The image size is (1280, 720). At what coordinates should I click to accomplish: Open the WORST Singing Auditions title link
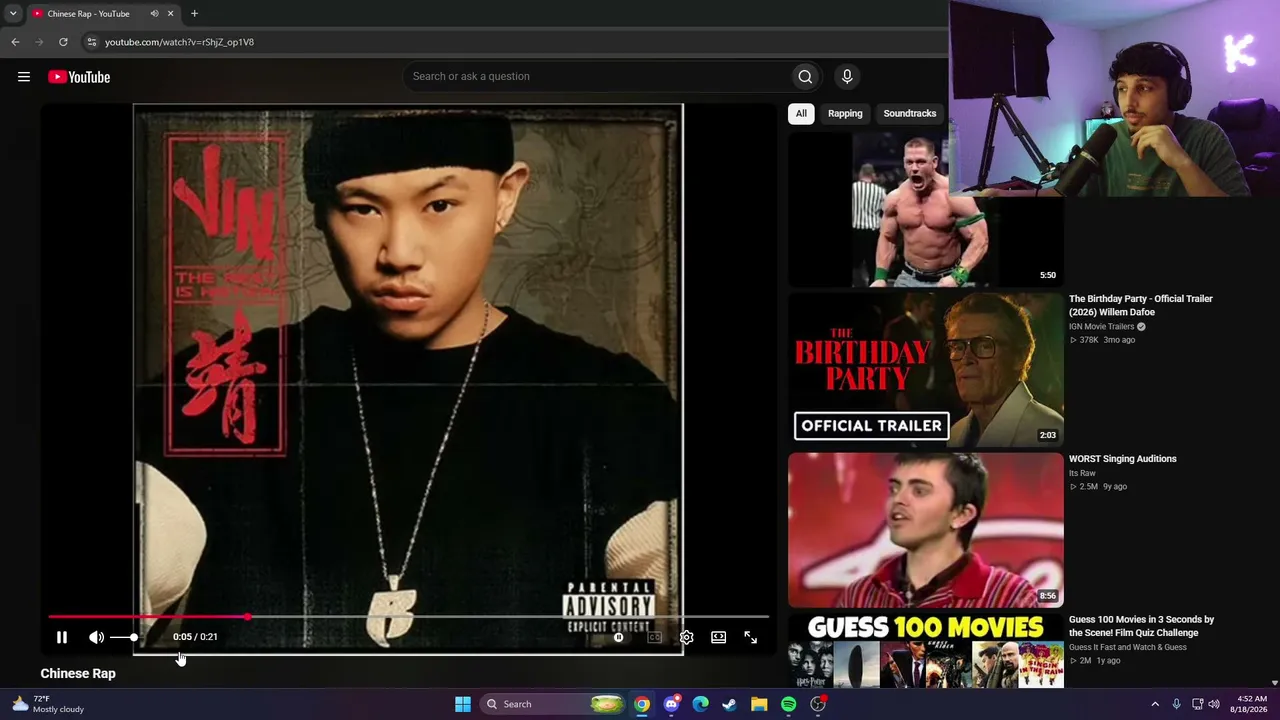point(1123,459)
